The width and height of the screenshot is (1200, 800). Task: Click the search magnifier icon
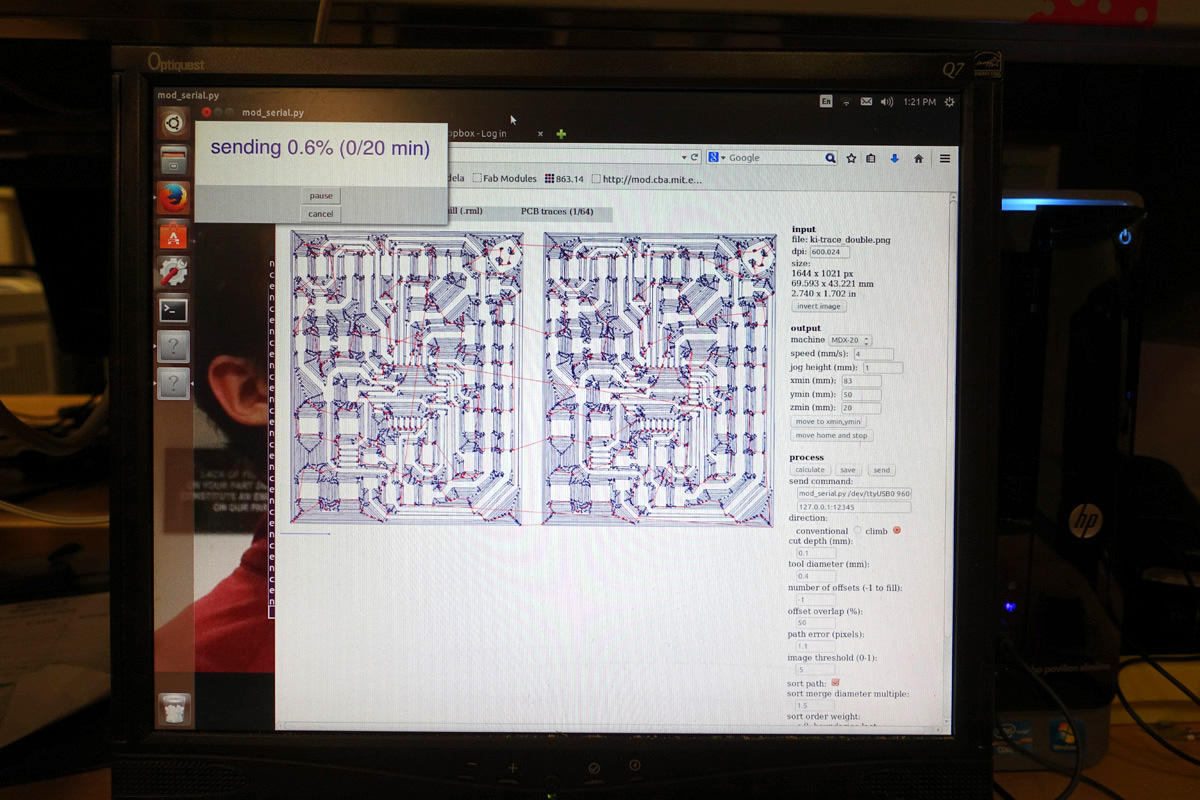[830, 158]
